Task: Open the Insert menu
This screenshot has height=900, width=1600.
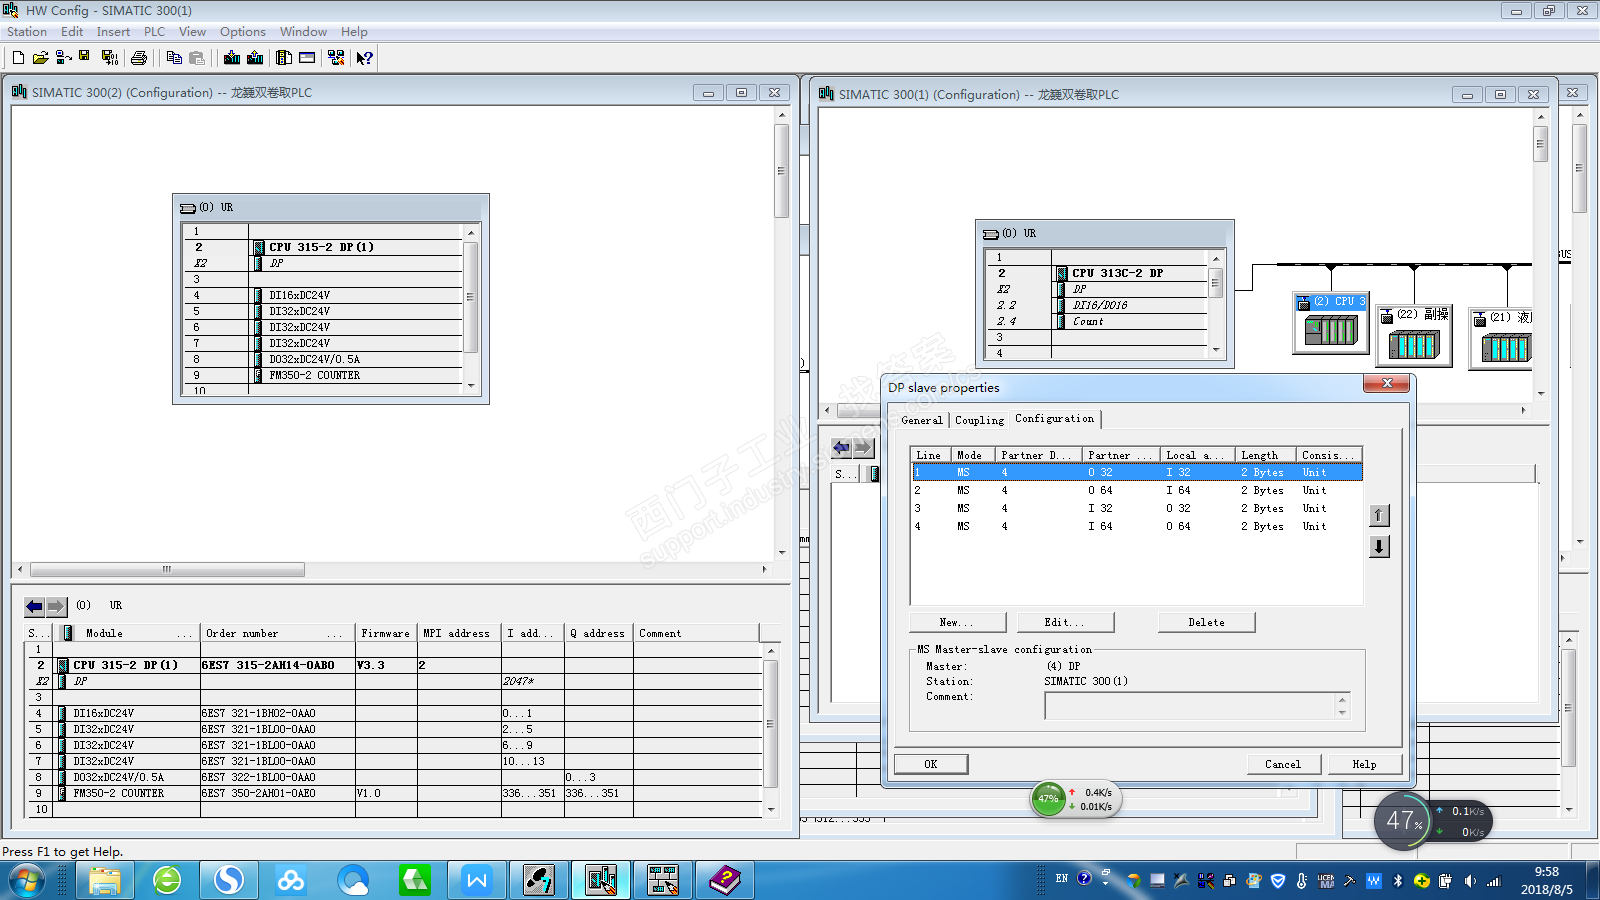Action: tap(113, 32)
